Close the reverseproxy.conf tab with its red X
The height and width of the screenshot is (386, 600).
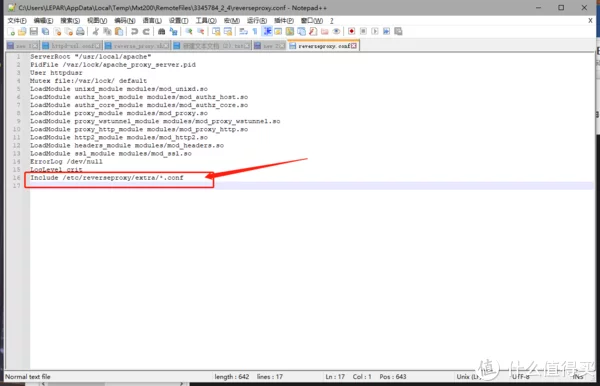(x=354, y=46)
